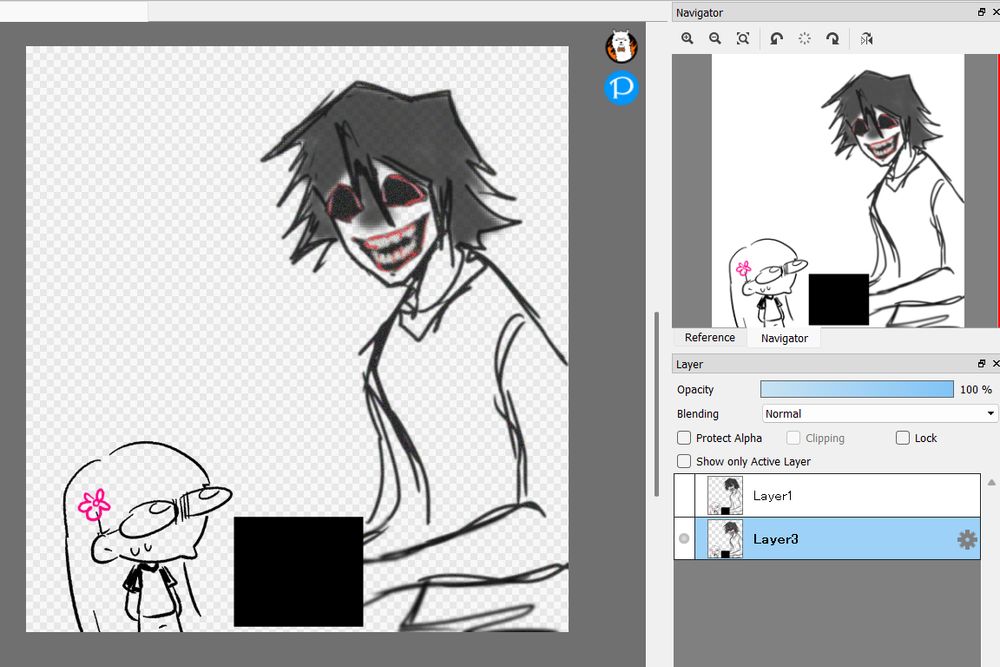
Task: Switch to the Navigator tab
Action: (x=784, y=338)
